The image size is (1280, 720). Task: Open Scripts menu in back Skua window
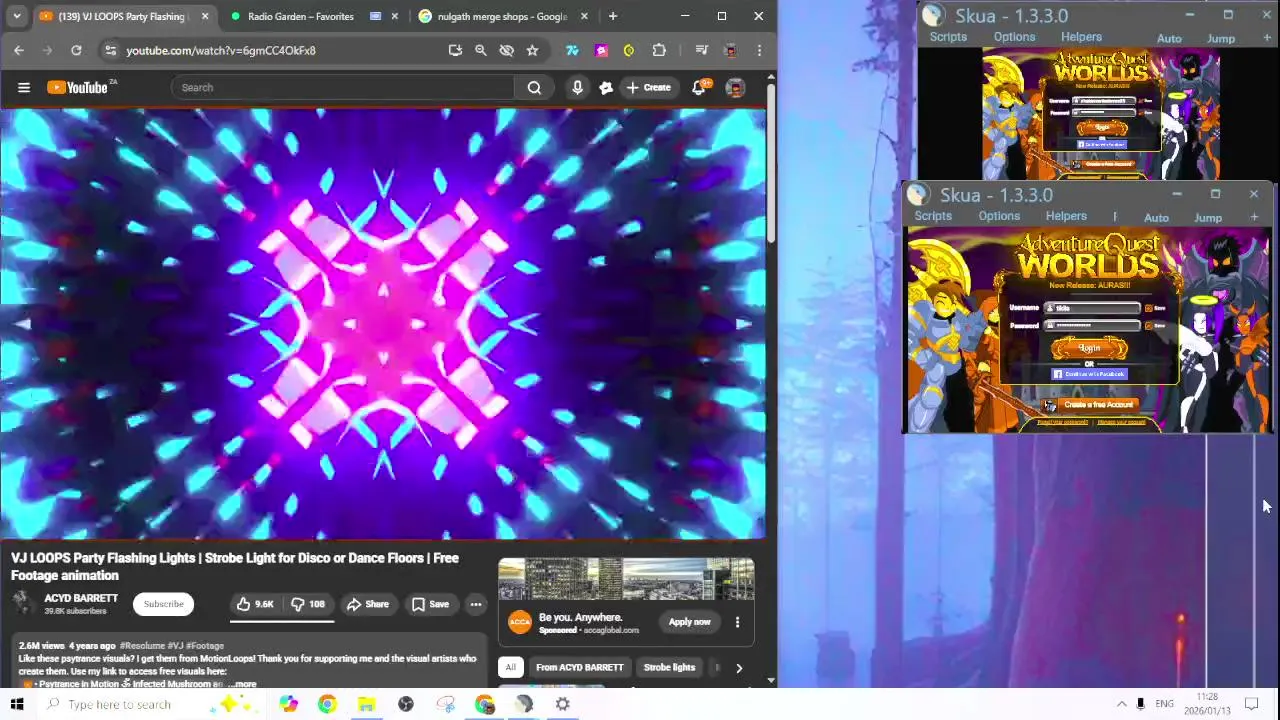948,37
